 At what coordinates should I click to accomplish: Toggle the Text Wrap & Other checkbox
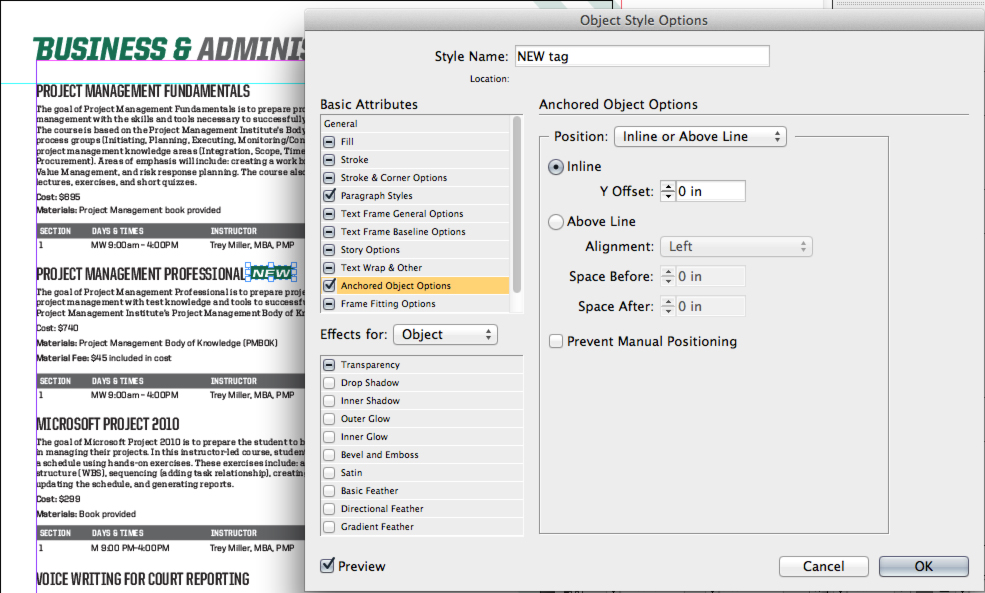click(329, 268)
